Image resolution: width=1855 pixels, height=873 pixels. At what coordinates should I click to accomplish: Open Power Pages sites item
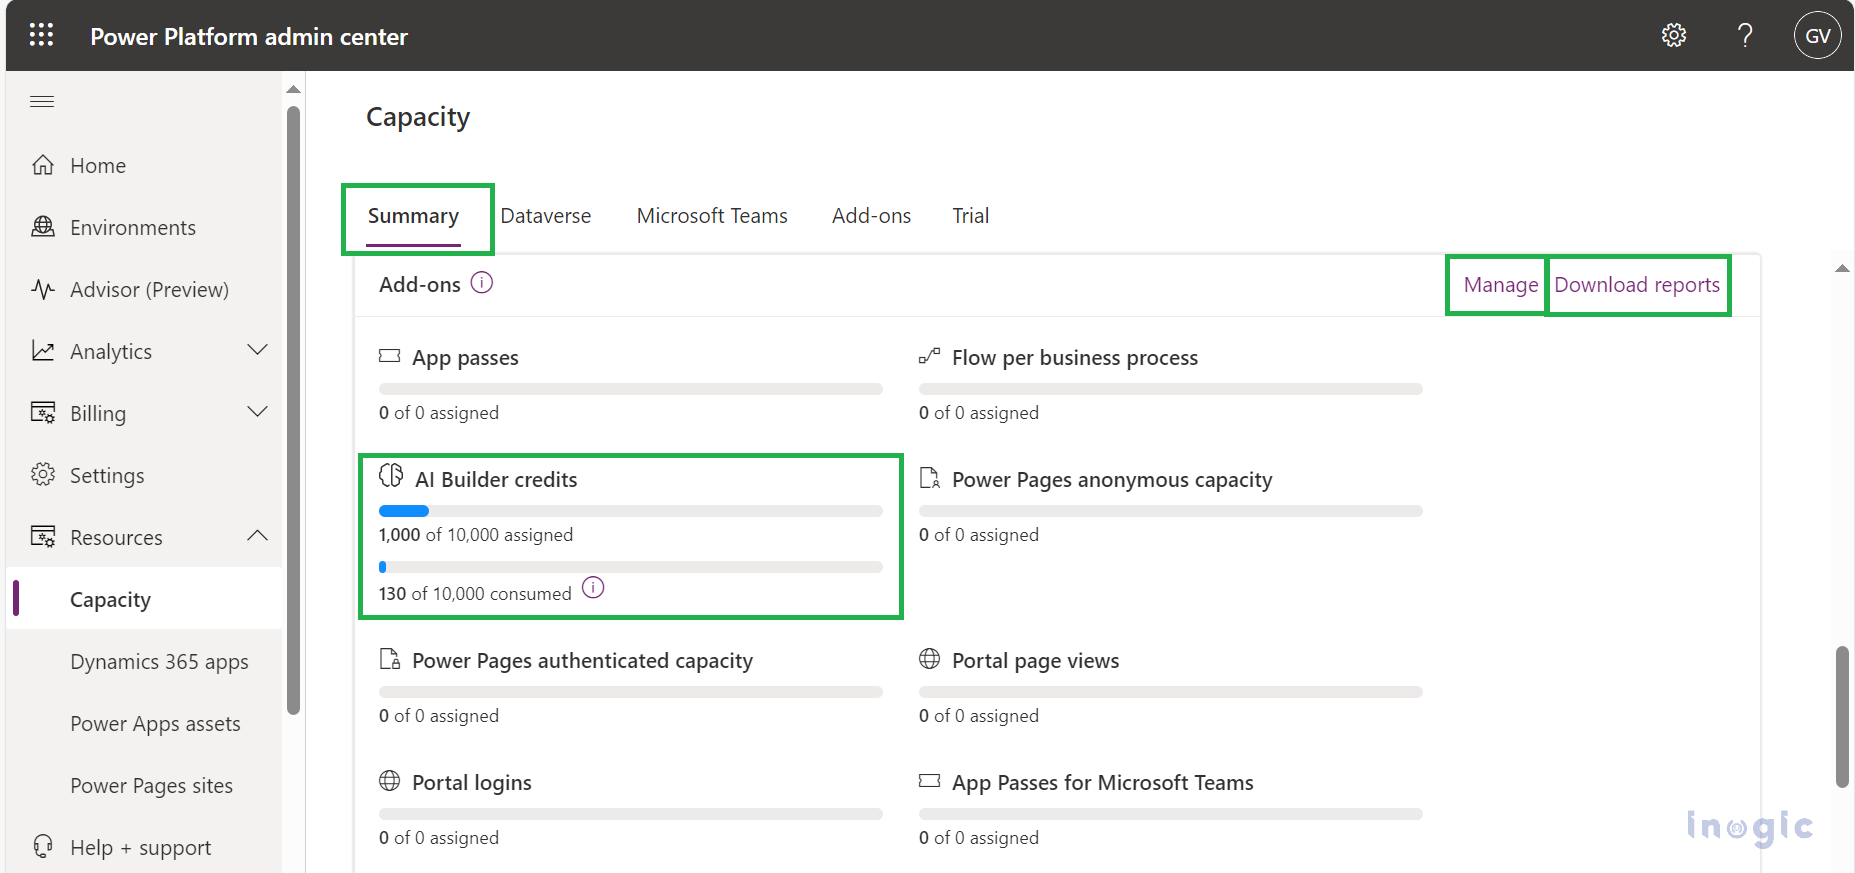point(151,786)
